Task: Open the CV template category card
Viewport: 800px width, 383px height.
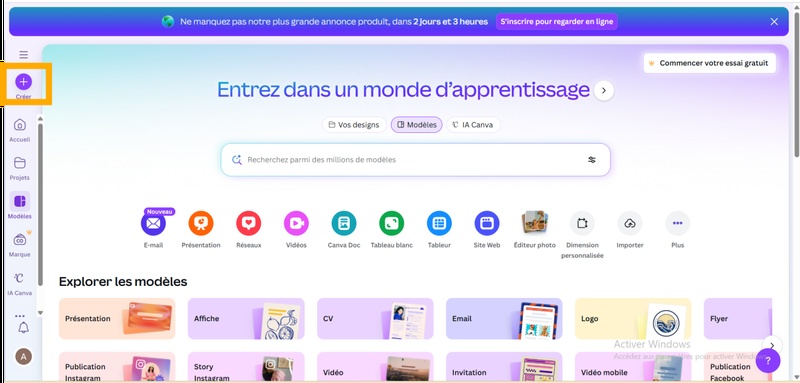Action: tap(375, 319)
